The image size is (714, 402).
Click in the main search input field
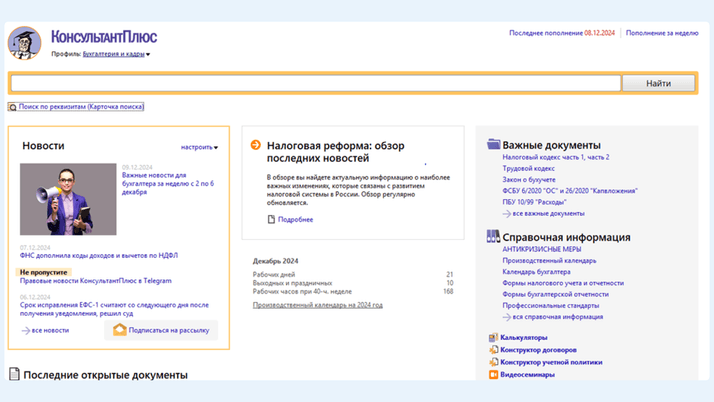coord(315,84)
